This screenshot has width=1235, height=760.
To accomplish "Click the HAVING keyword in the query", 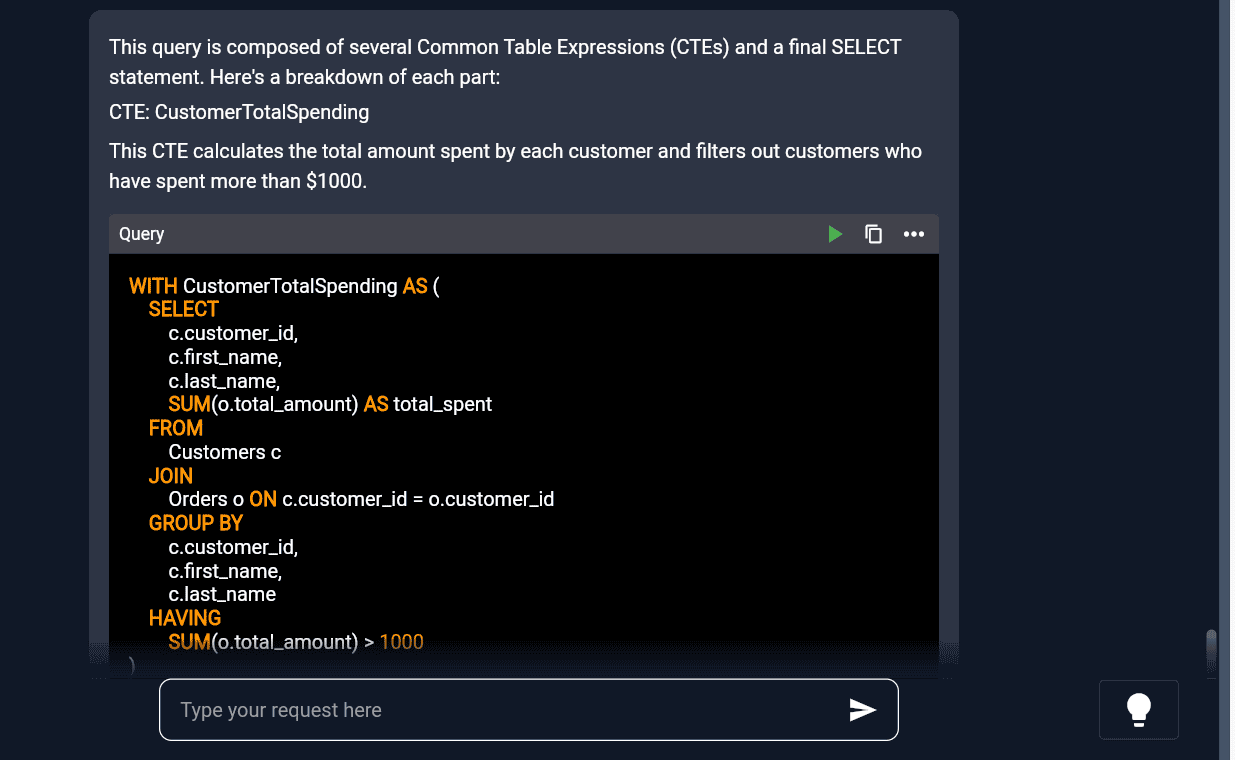I will [185, 618].
